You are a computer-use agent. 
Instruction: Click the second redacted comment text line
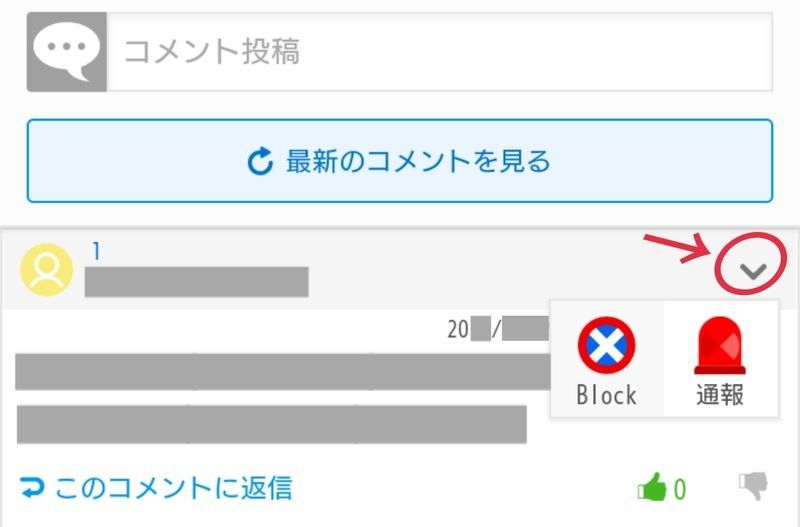(271, 423)
